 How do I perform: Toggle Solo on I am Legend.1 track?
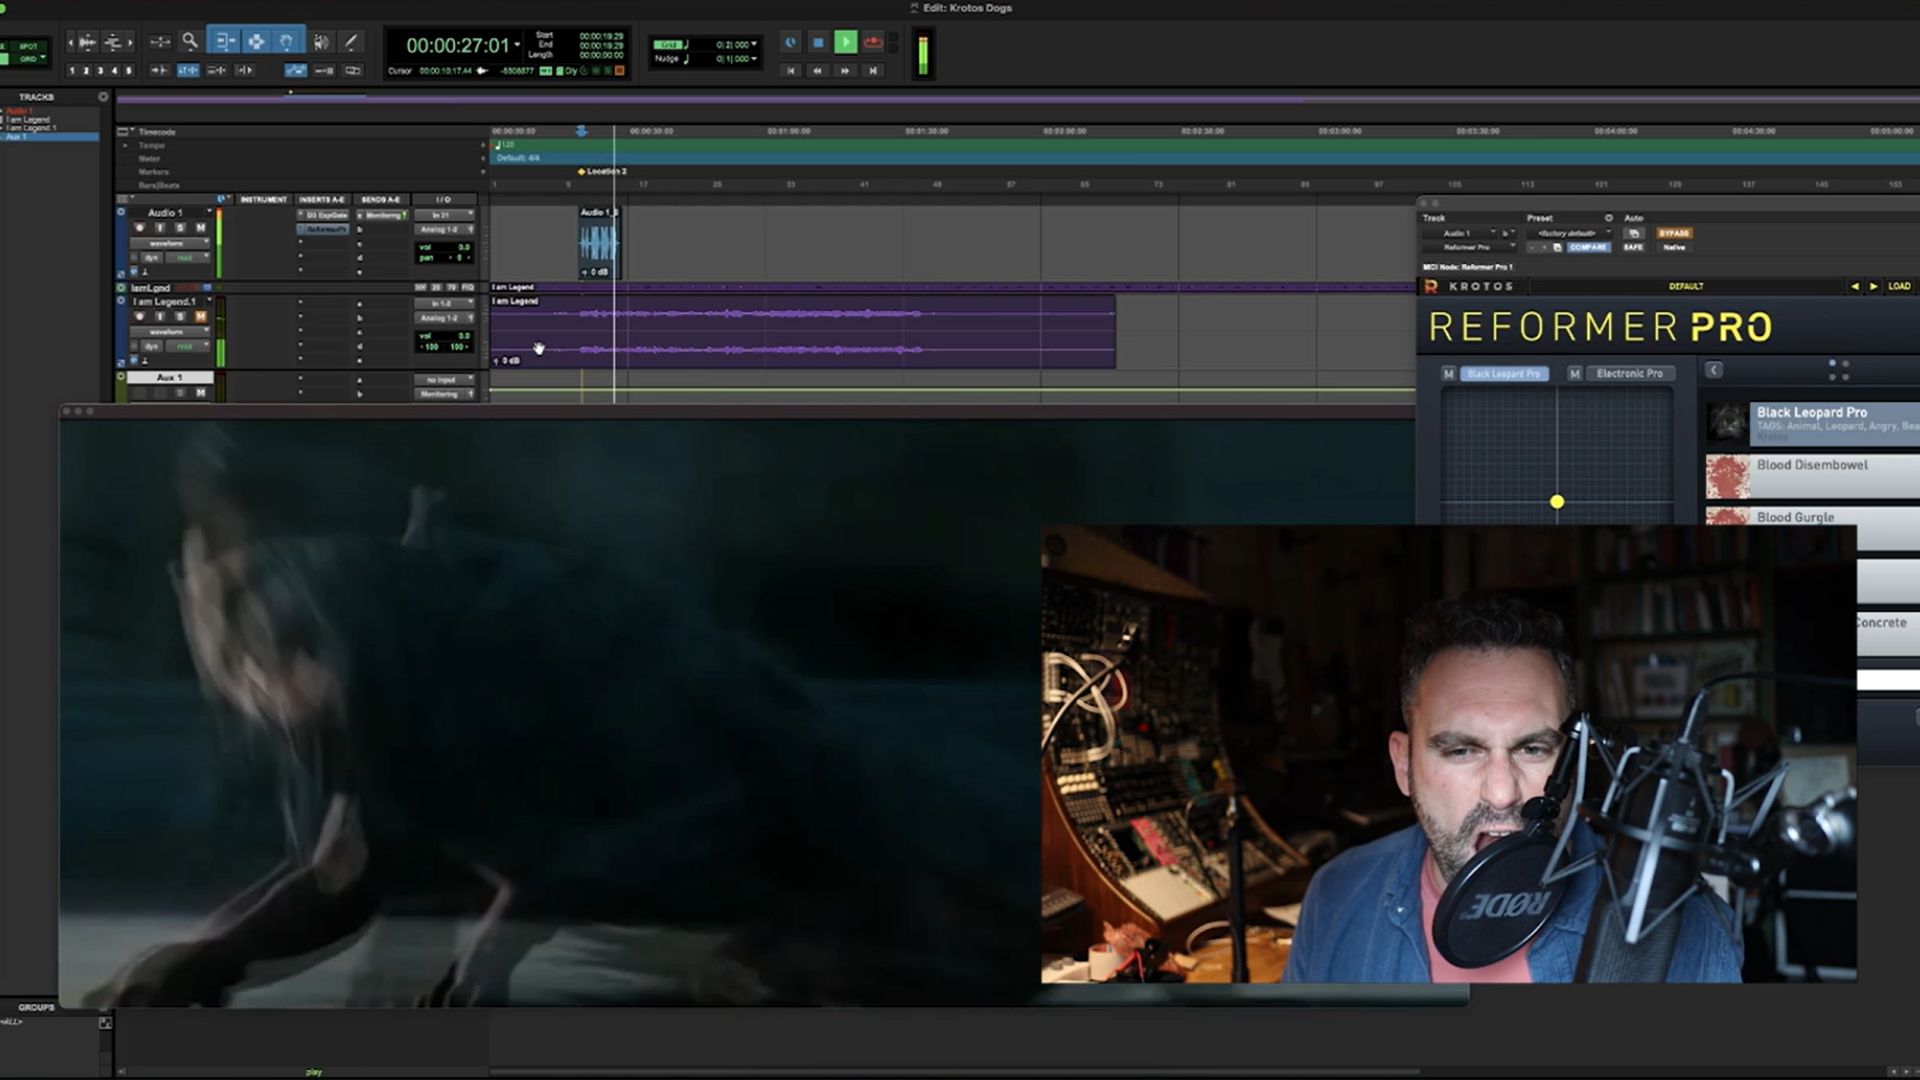pyautogui.click(x=180, y=316)
